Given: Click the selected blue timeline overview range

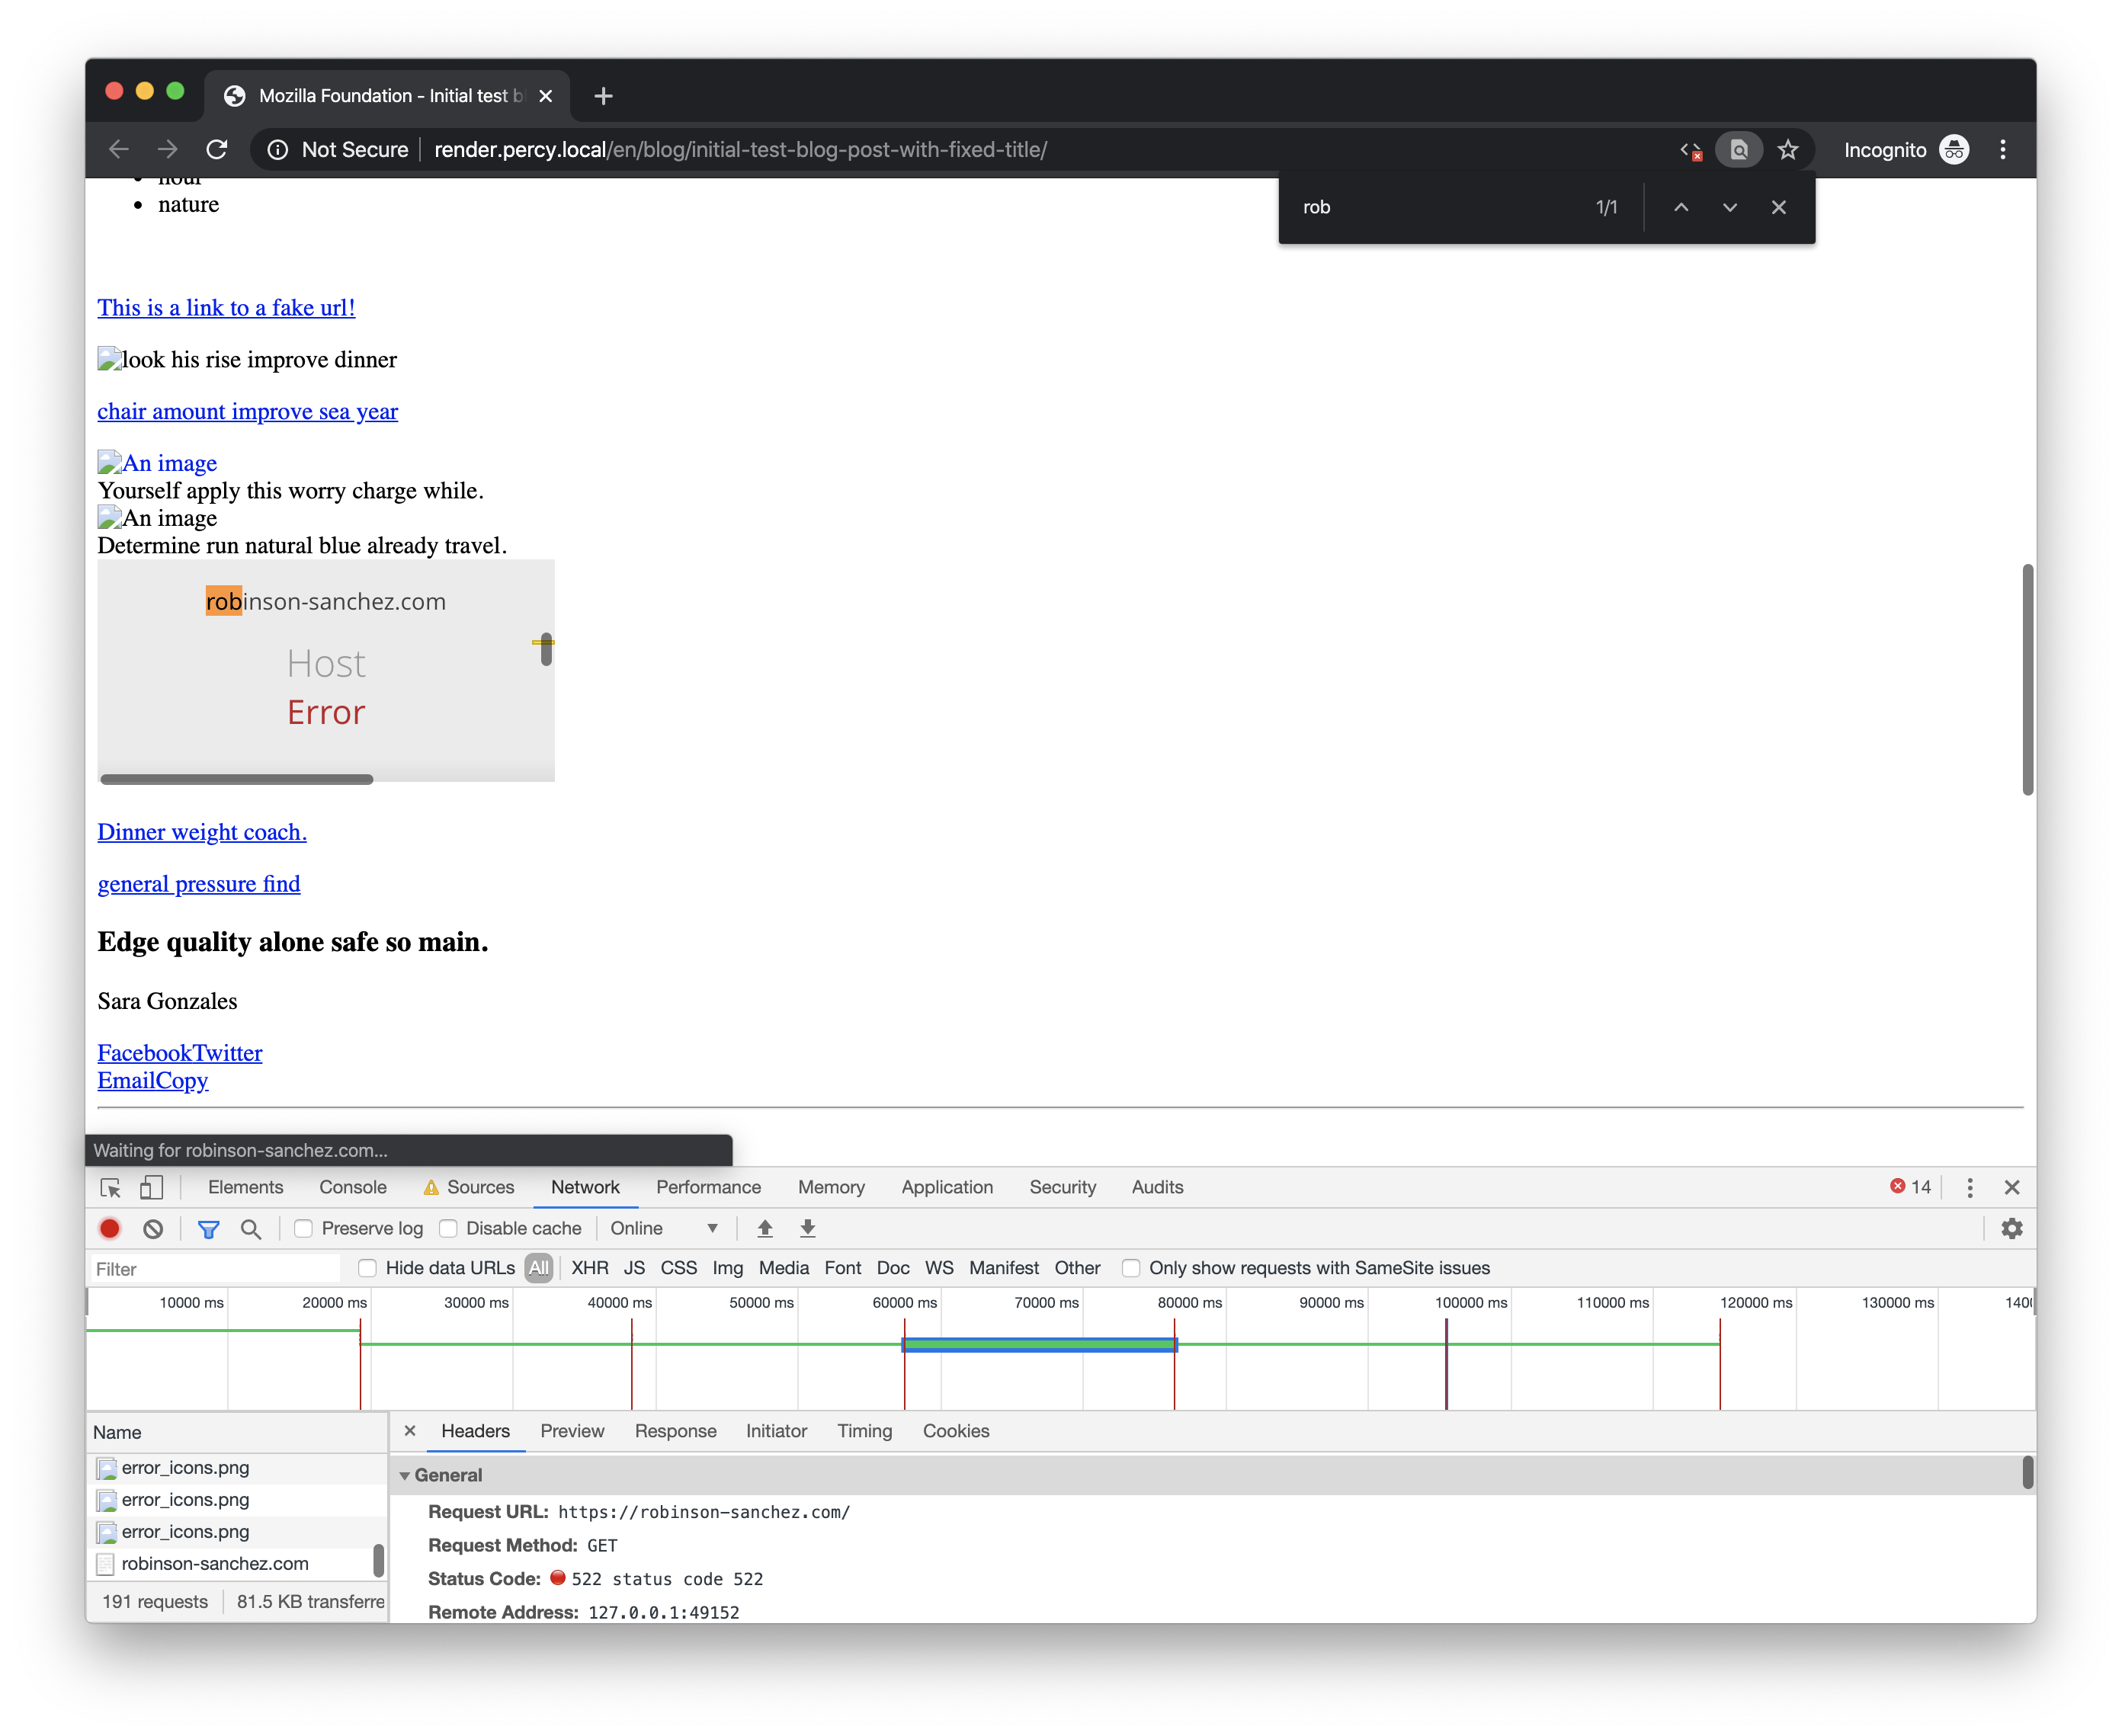Looking at the screenshot, I should coord(1040,1345).
